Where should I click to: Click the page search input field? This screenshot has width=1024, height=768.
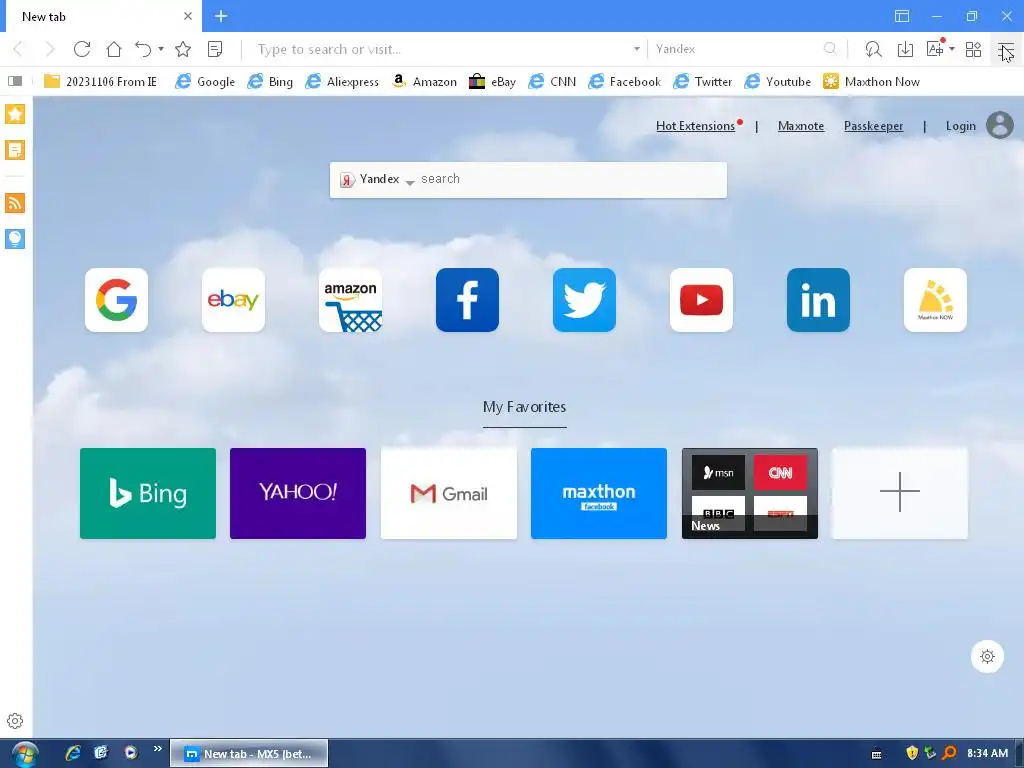pos(571,180)
